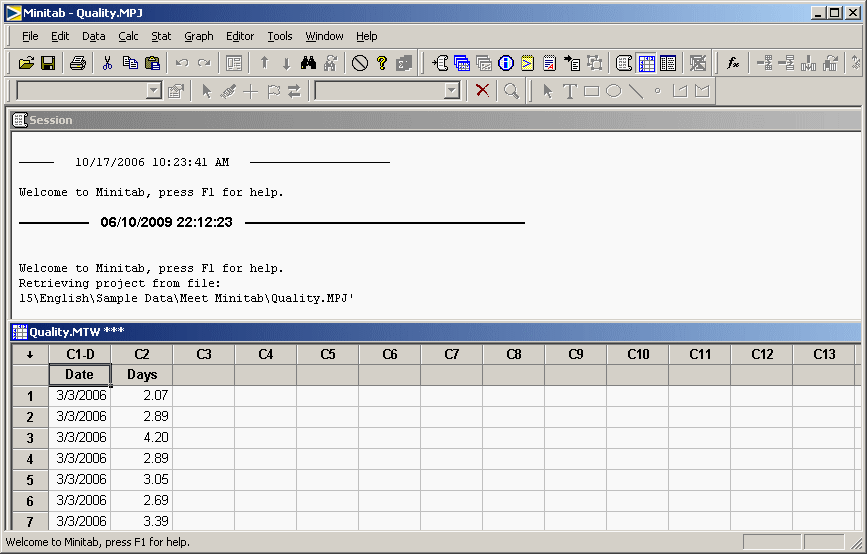Click the Cancel circle-slash icon
Screen dimensions: 867x554
click(360, 63)
